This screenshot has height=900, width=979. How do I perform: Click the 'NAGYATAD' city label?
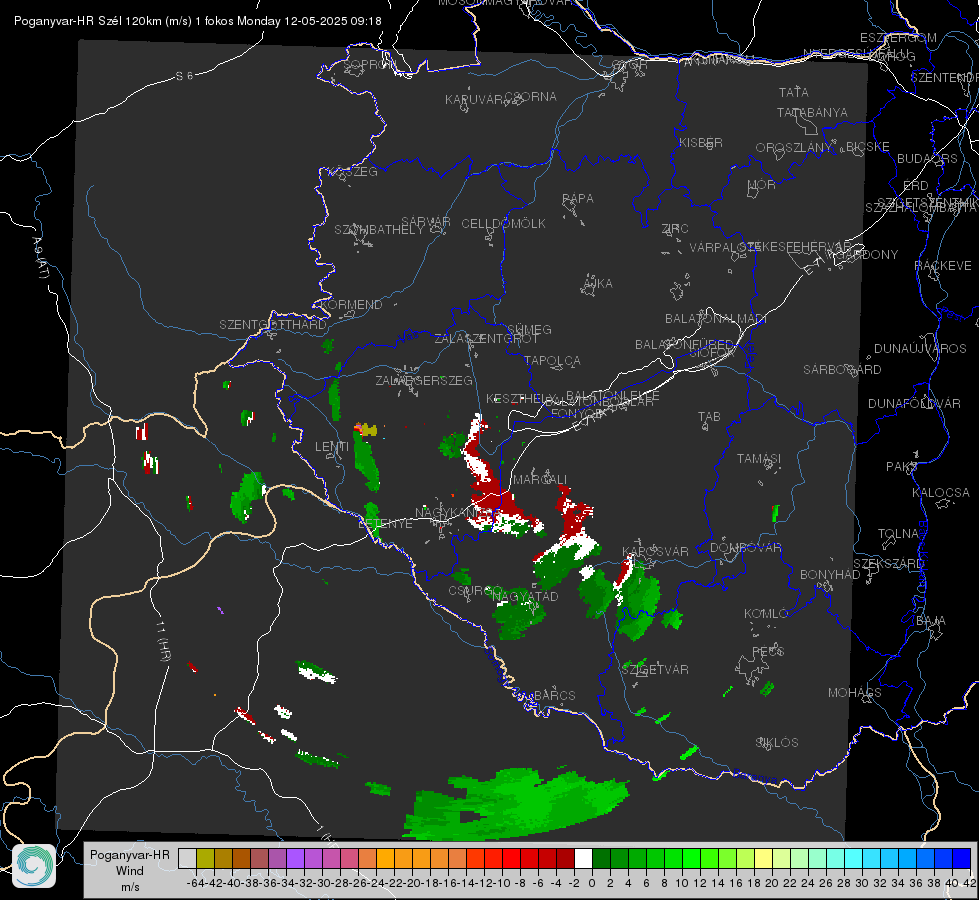[525, 596]
